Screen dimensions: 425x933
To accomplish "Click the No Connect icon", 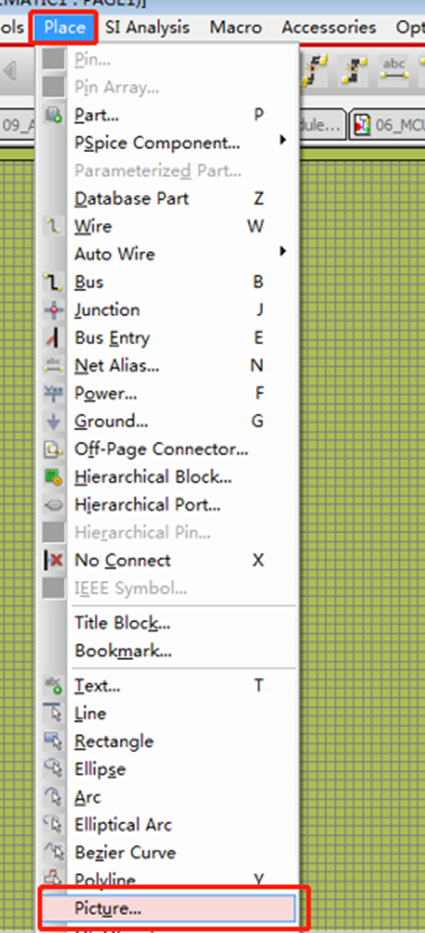I will click(54, 560).
